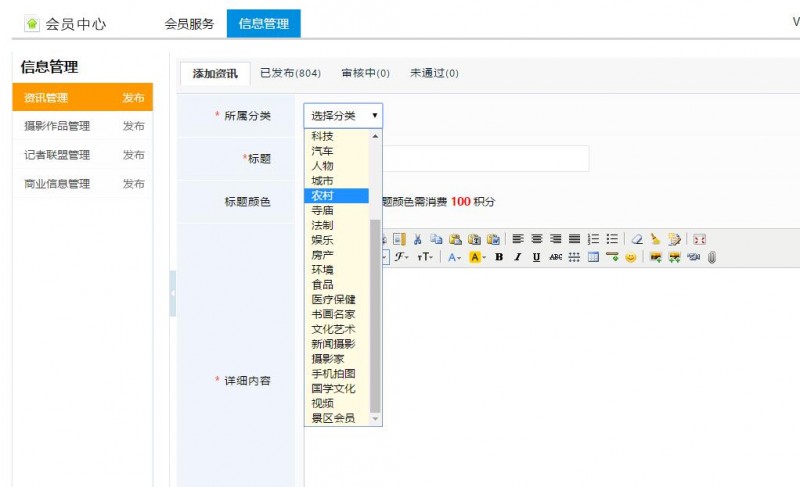
Task: Center-align the editor text
Action: [536, 239]
